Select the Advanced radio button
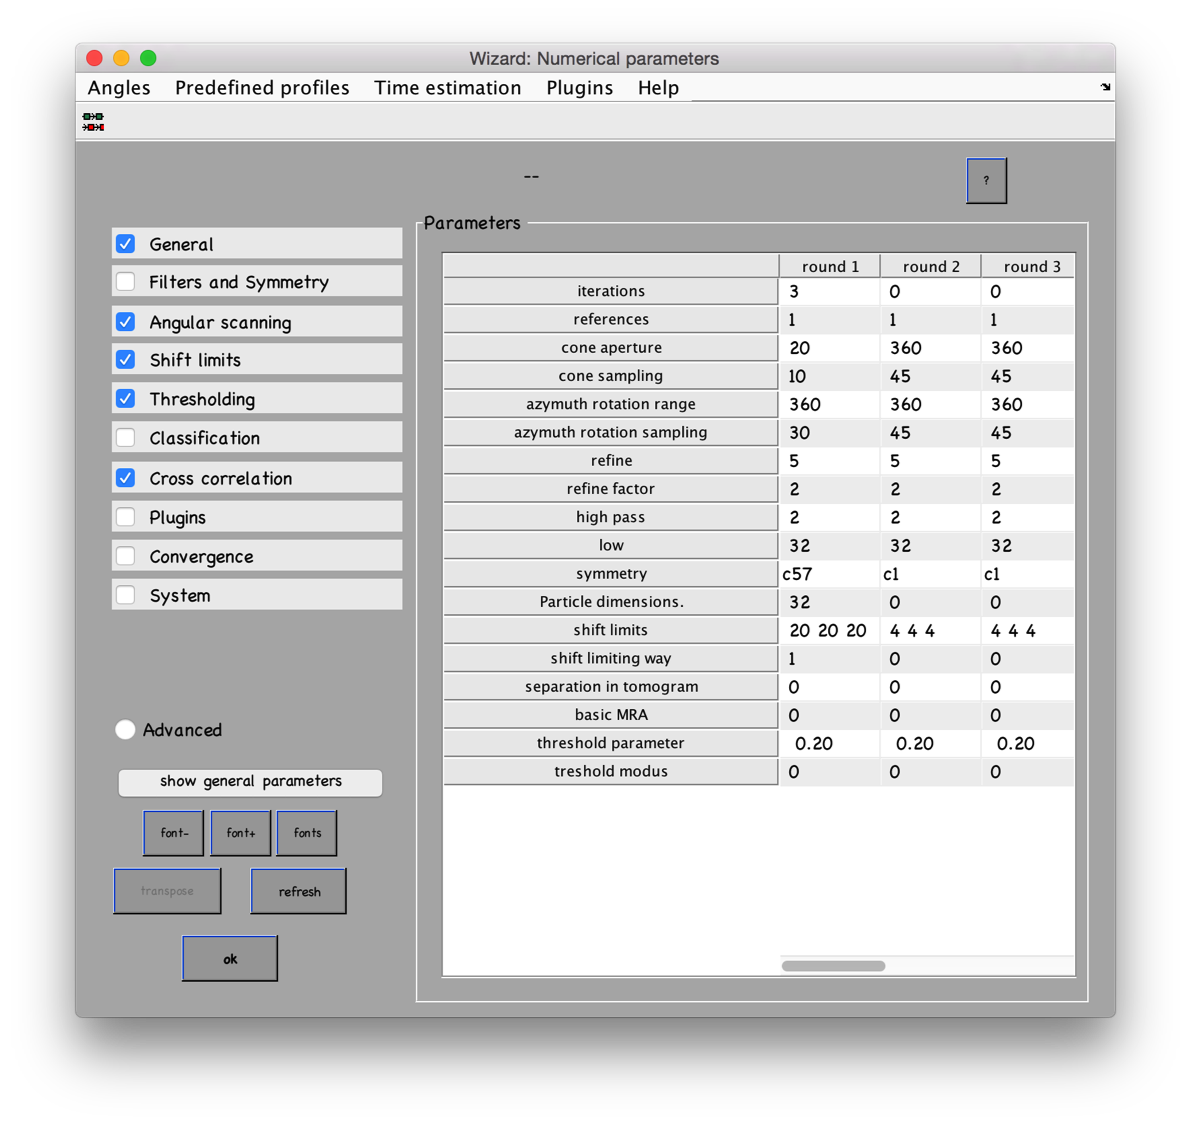 (x=125, y=729)
